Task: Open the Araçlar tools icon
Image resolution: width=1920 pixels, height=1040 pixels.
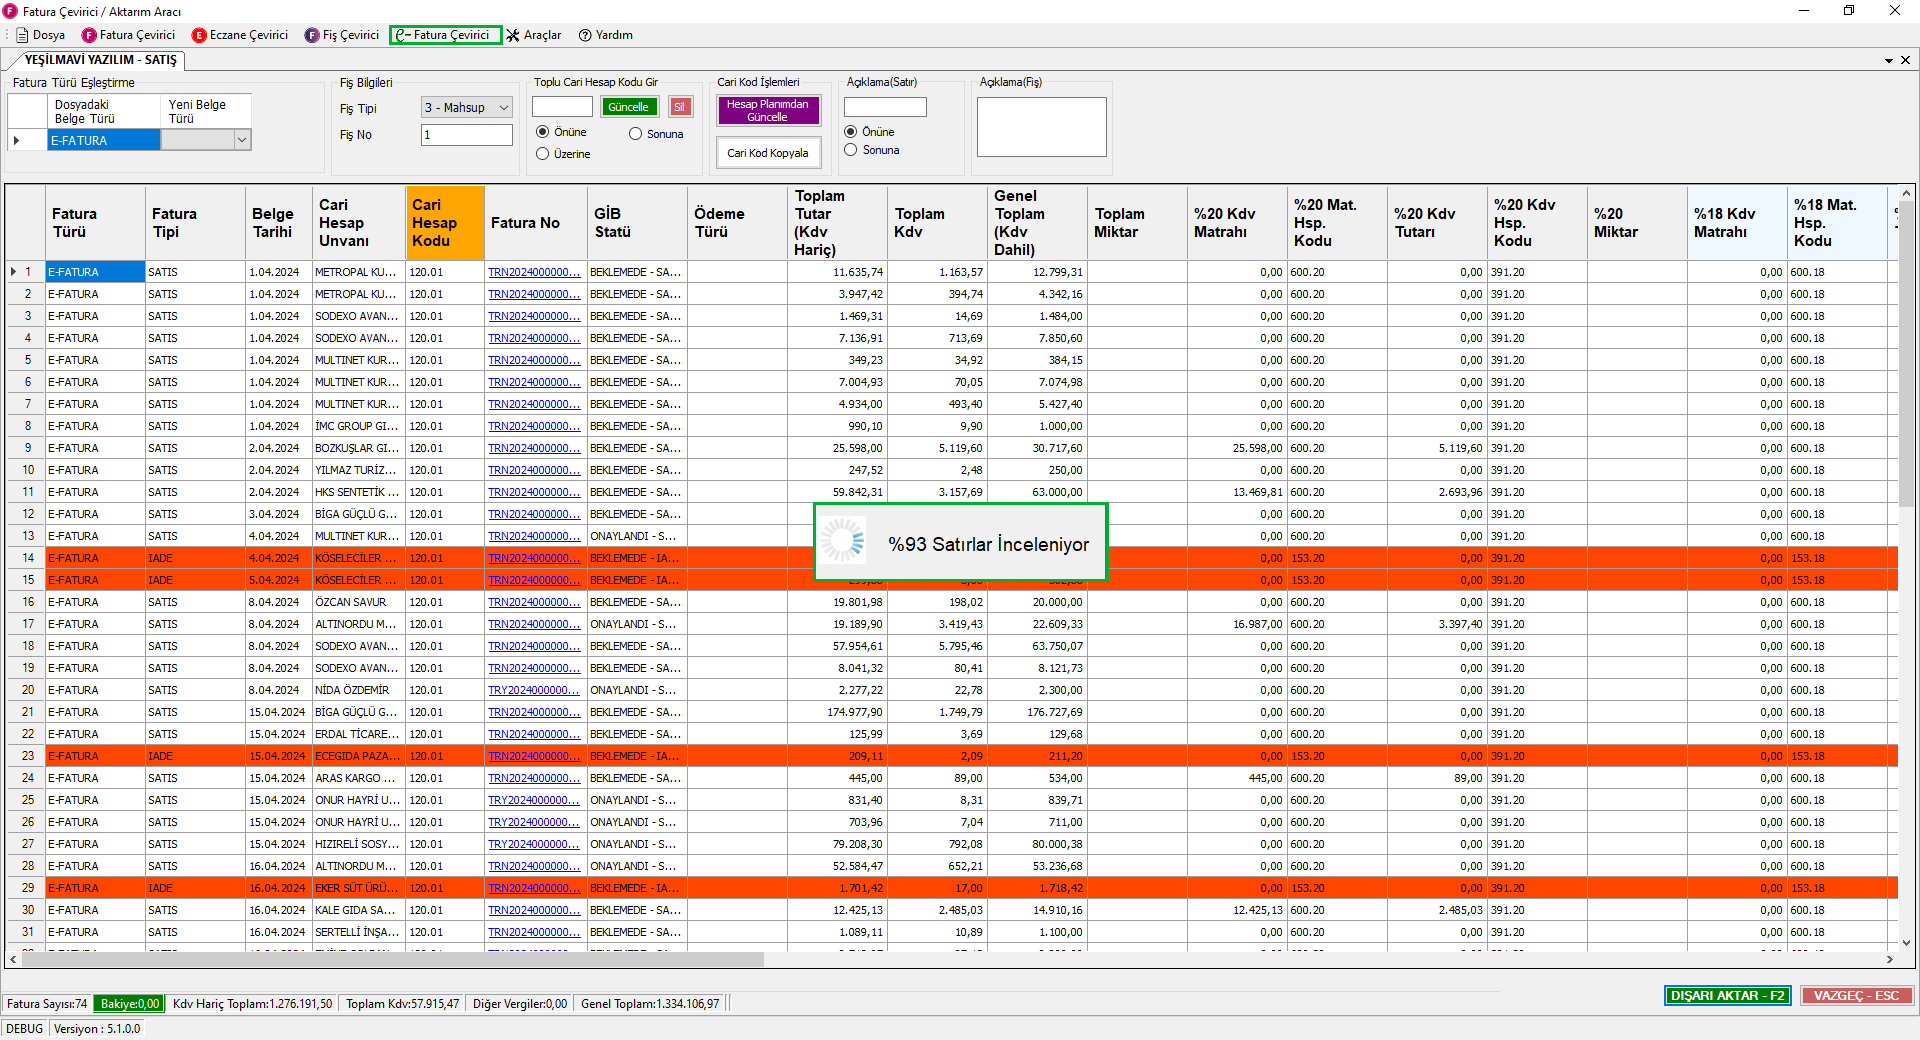Action: pos(513,35)
